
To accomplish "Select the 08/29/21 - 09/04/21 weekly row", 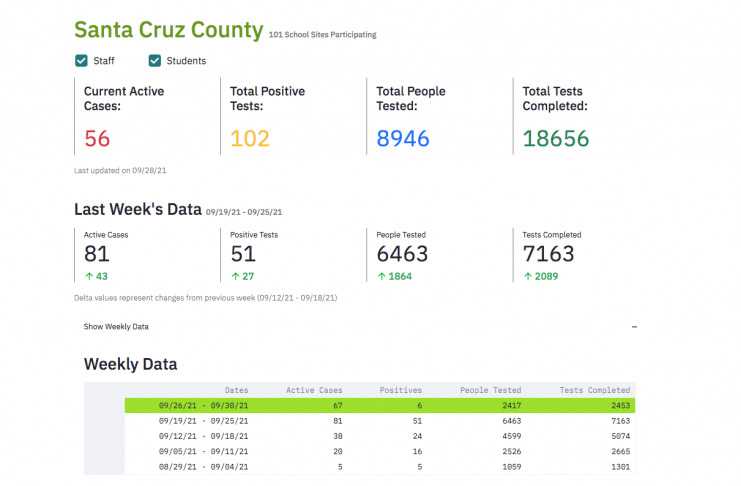I will click(380, 467).
